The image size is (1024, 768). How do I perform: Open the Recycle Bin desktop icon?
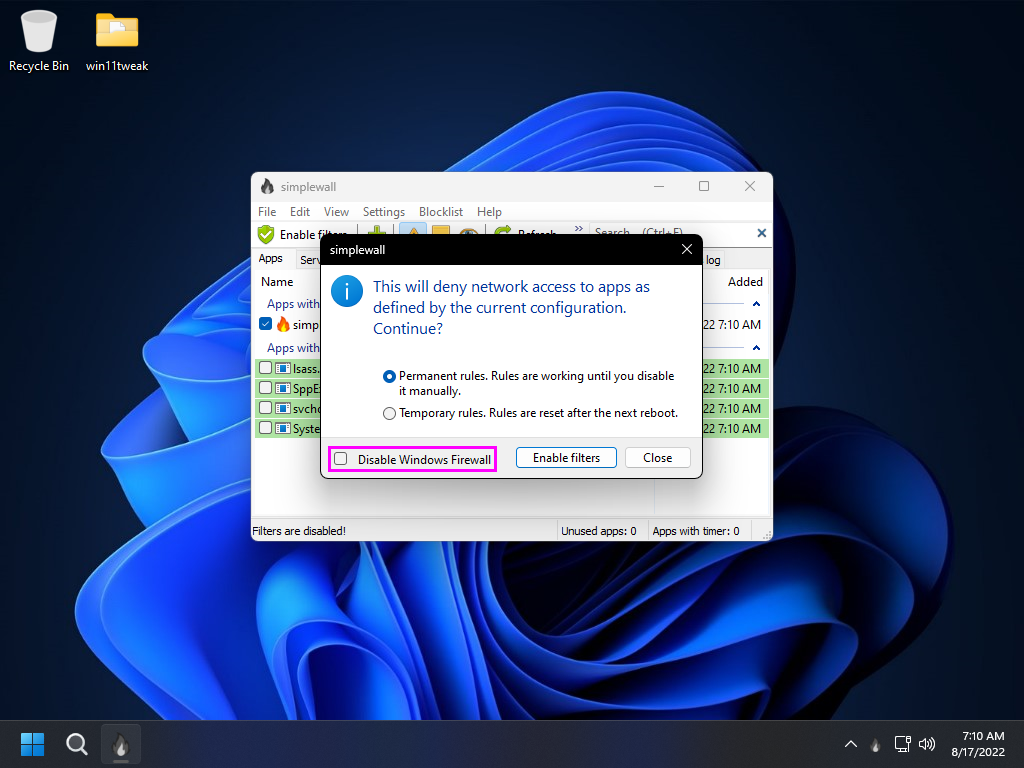[x=39, y=40]
